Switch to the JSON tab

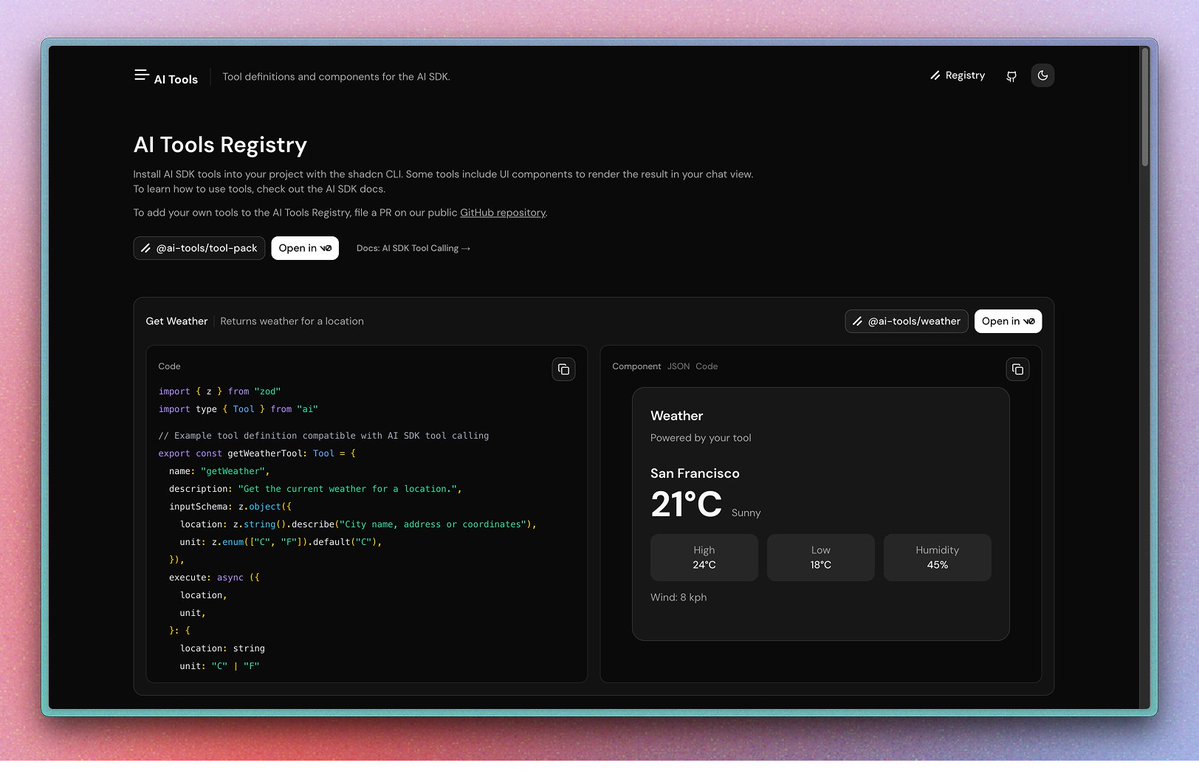pos(678,367)
